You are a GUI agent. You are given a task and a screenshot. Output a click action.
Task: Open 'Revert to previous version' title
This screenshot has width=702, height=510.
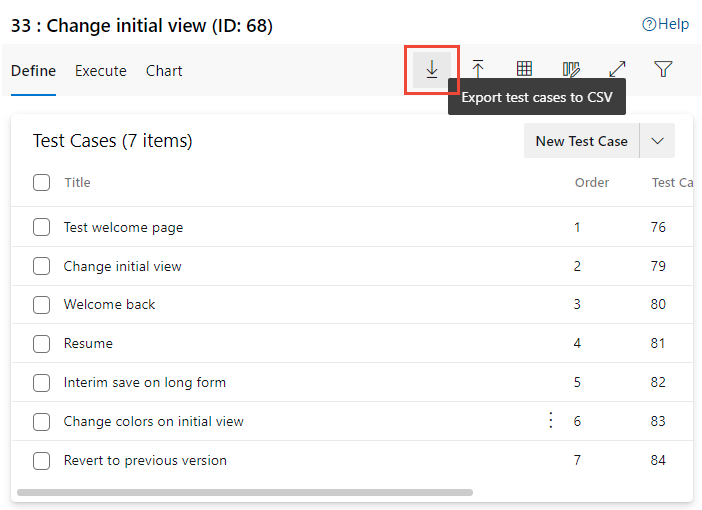(x=145, y=460)
